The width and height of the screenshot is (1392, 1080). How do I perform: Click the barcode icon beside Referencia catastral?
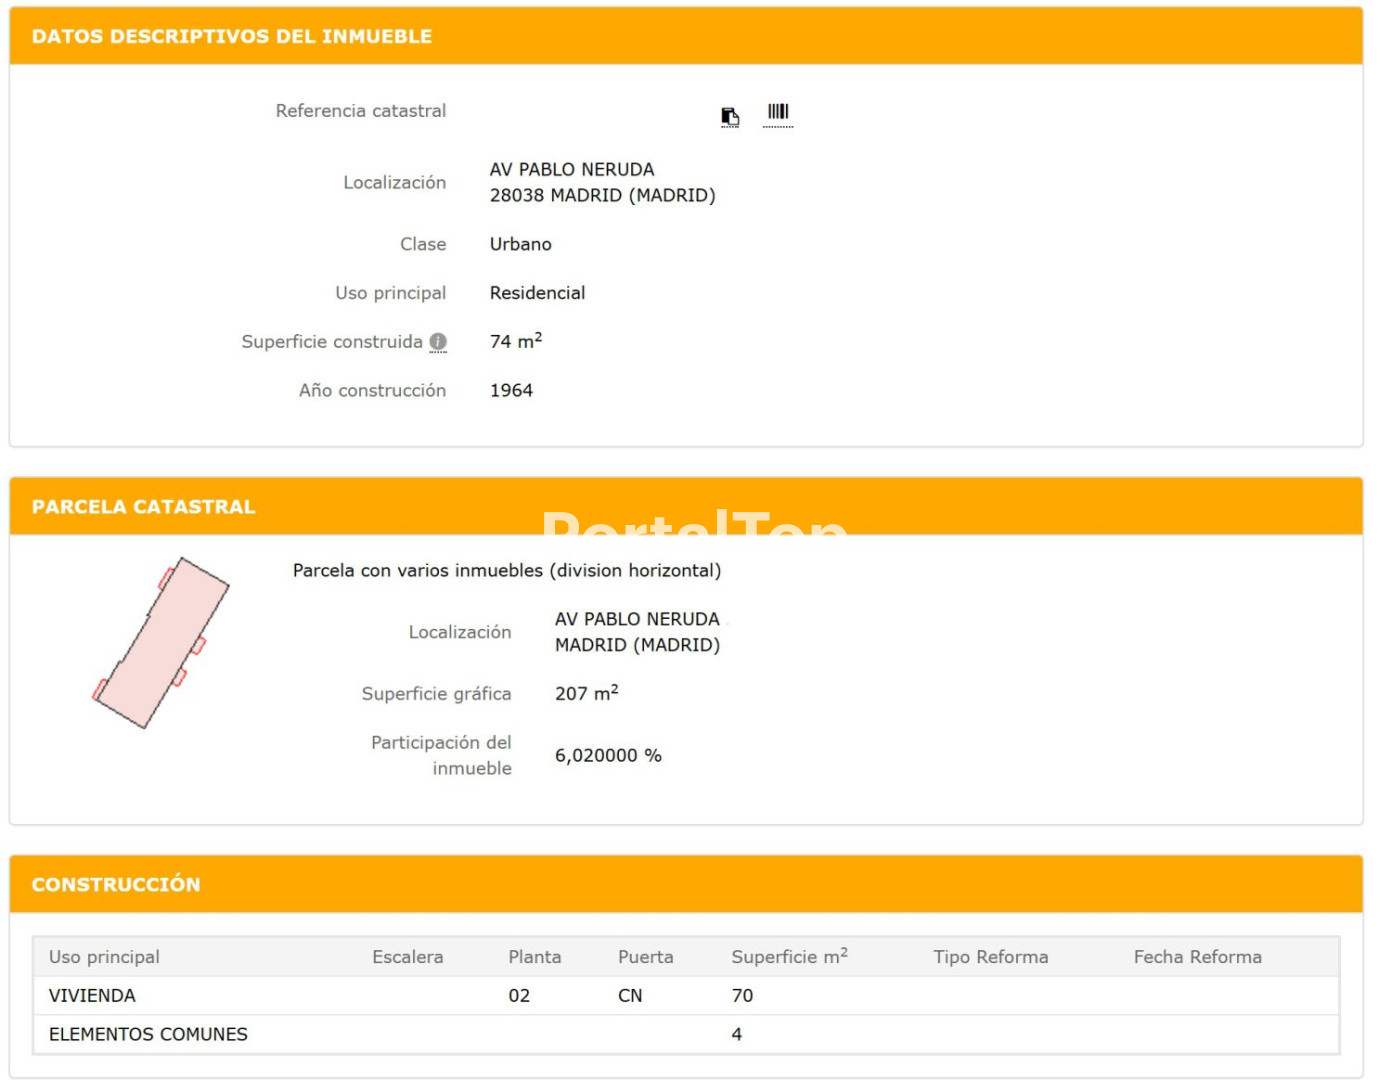click(778, 112)
